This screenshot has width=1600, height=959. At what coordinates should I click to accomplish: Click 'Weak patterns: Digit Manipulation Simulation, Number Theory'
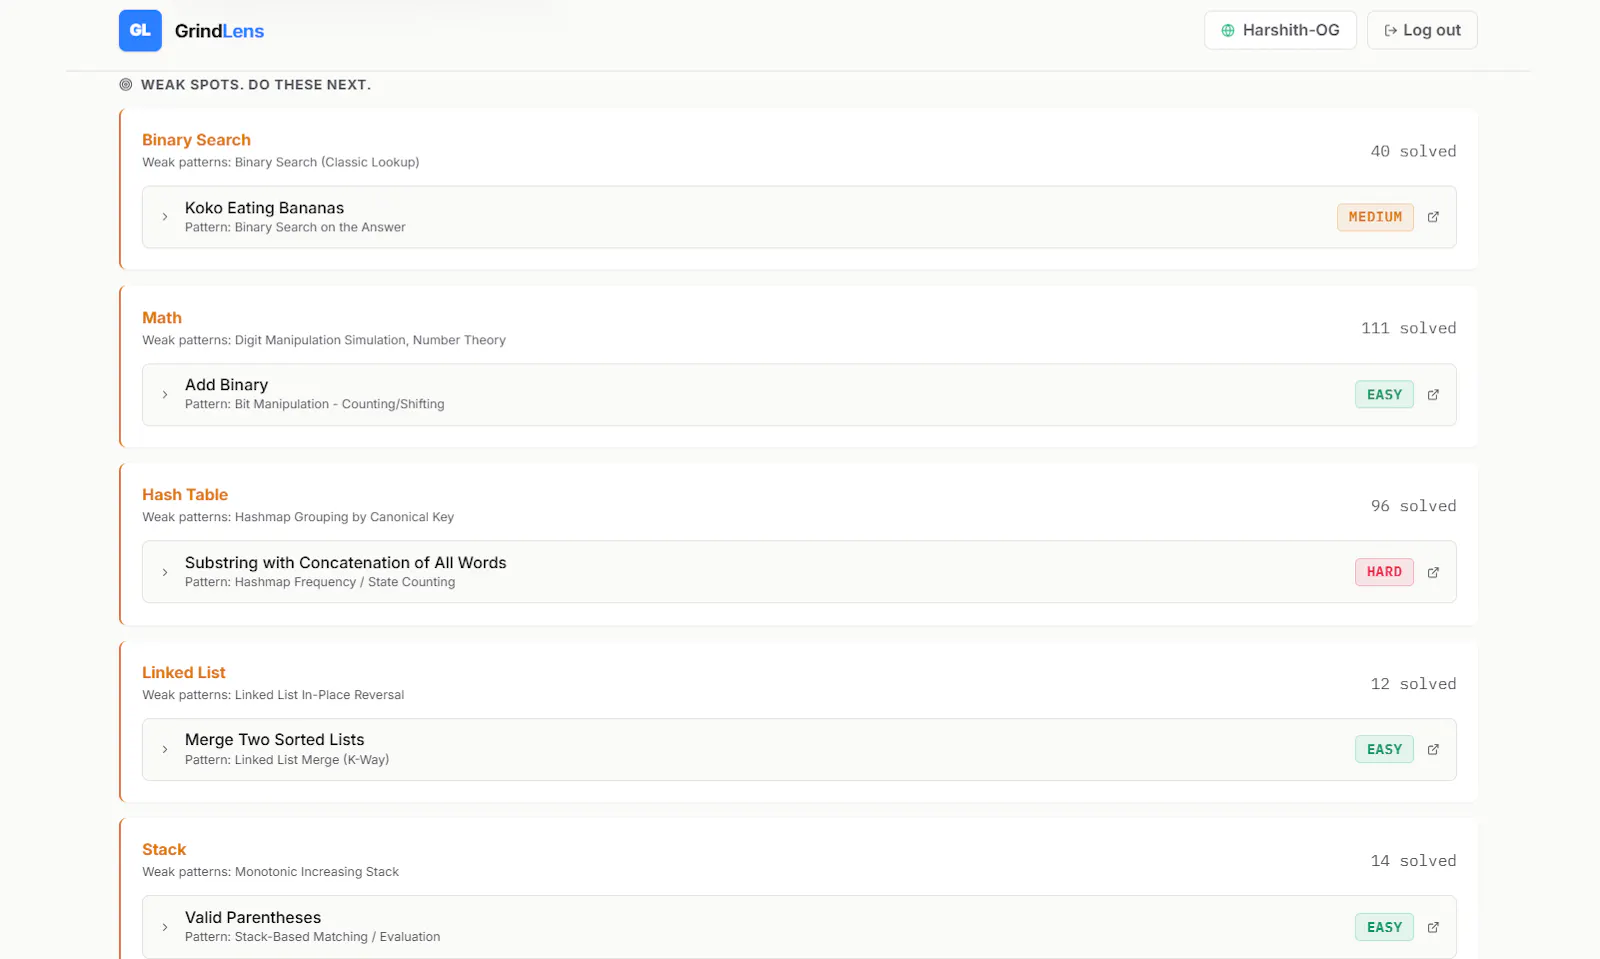[x=324, y=340]
